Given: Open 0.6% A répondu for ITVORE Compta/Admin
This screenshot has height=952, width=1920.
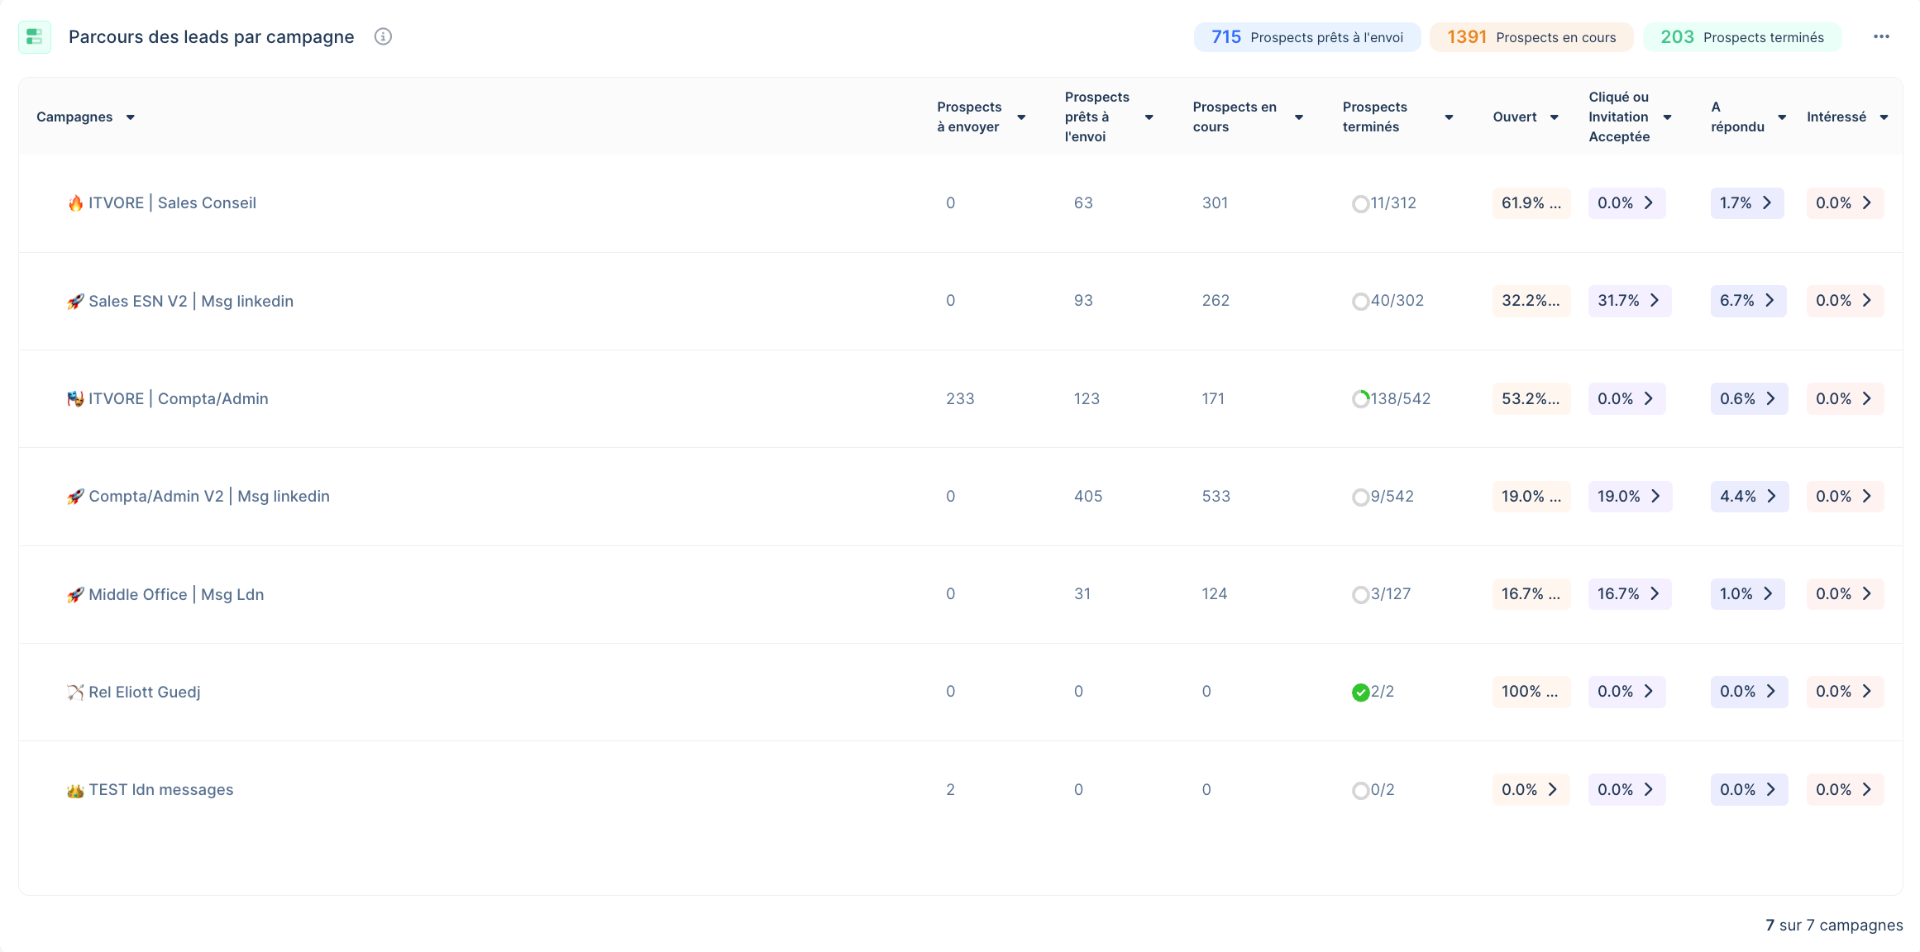Looking at the screenshot, I should (1749, 399).
